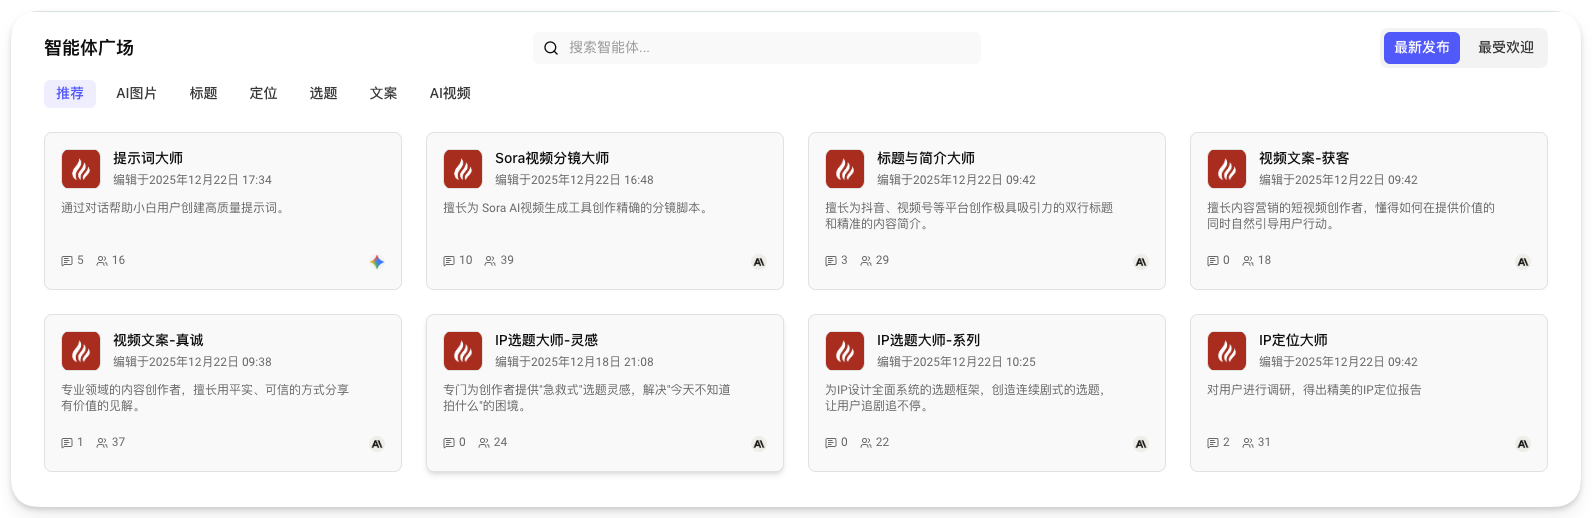This screenshot has width=1592, height=518.
Task: Click the model badge icon on 标题与简介大师
Action: tap(1141, 262)
